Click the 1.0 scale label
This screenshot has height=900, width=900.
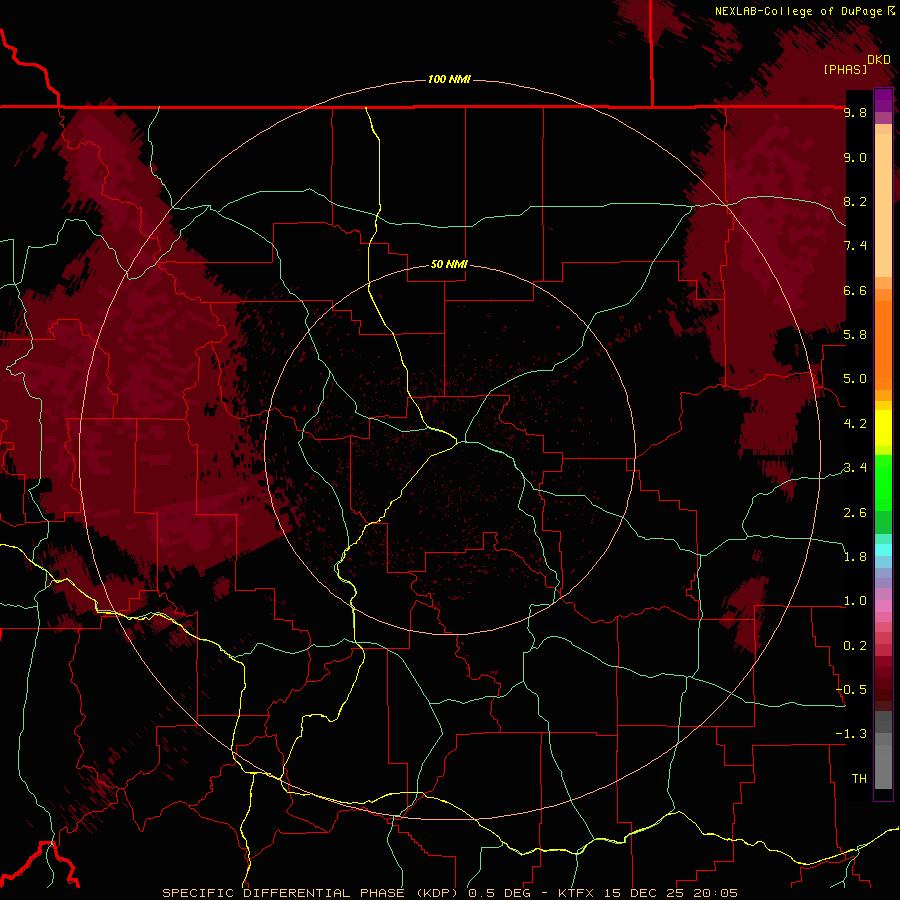click(855, 601)
